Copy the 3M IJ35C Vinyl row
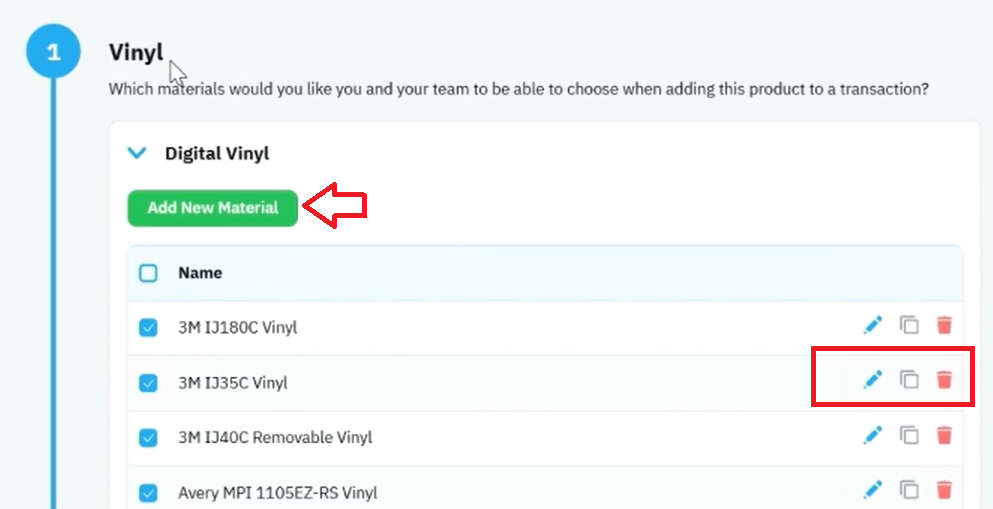This screenshot has width=993, height=509. point(909,380)
